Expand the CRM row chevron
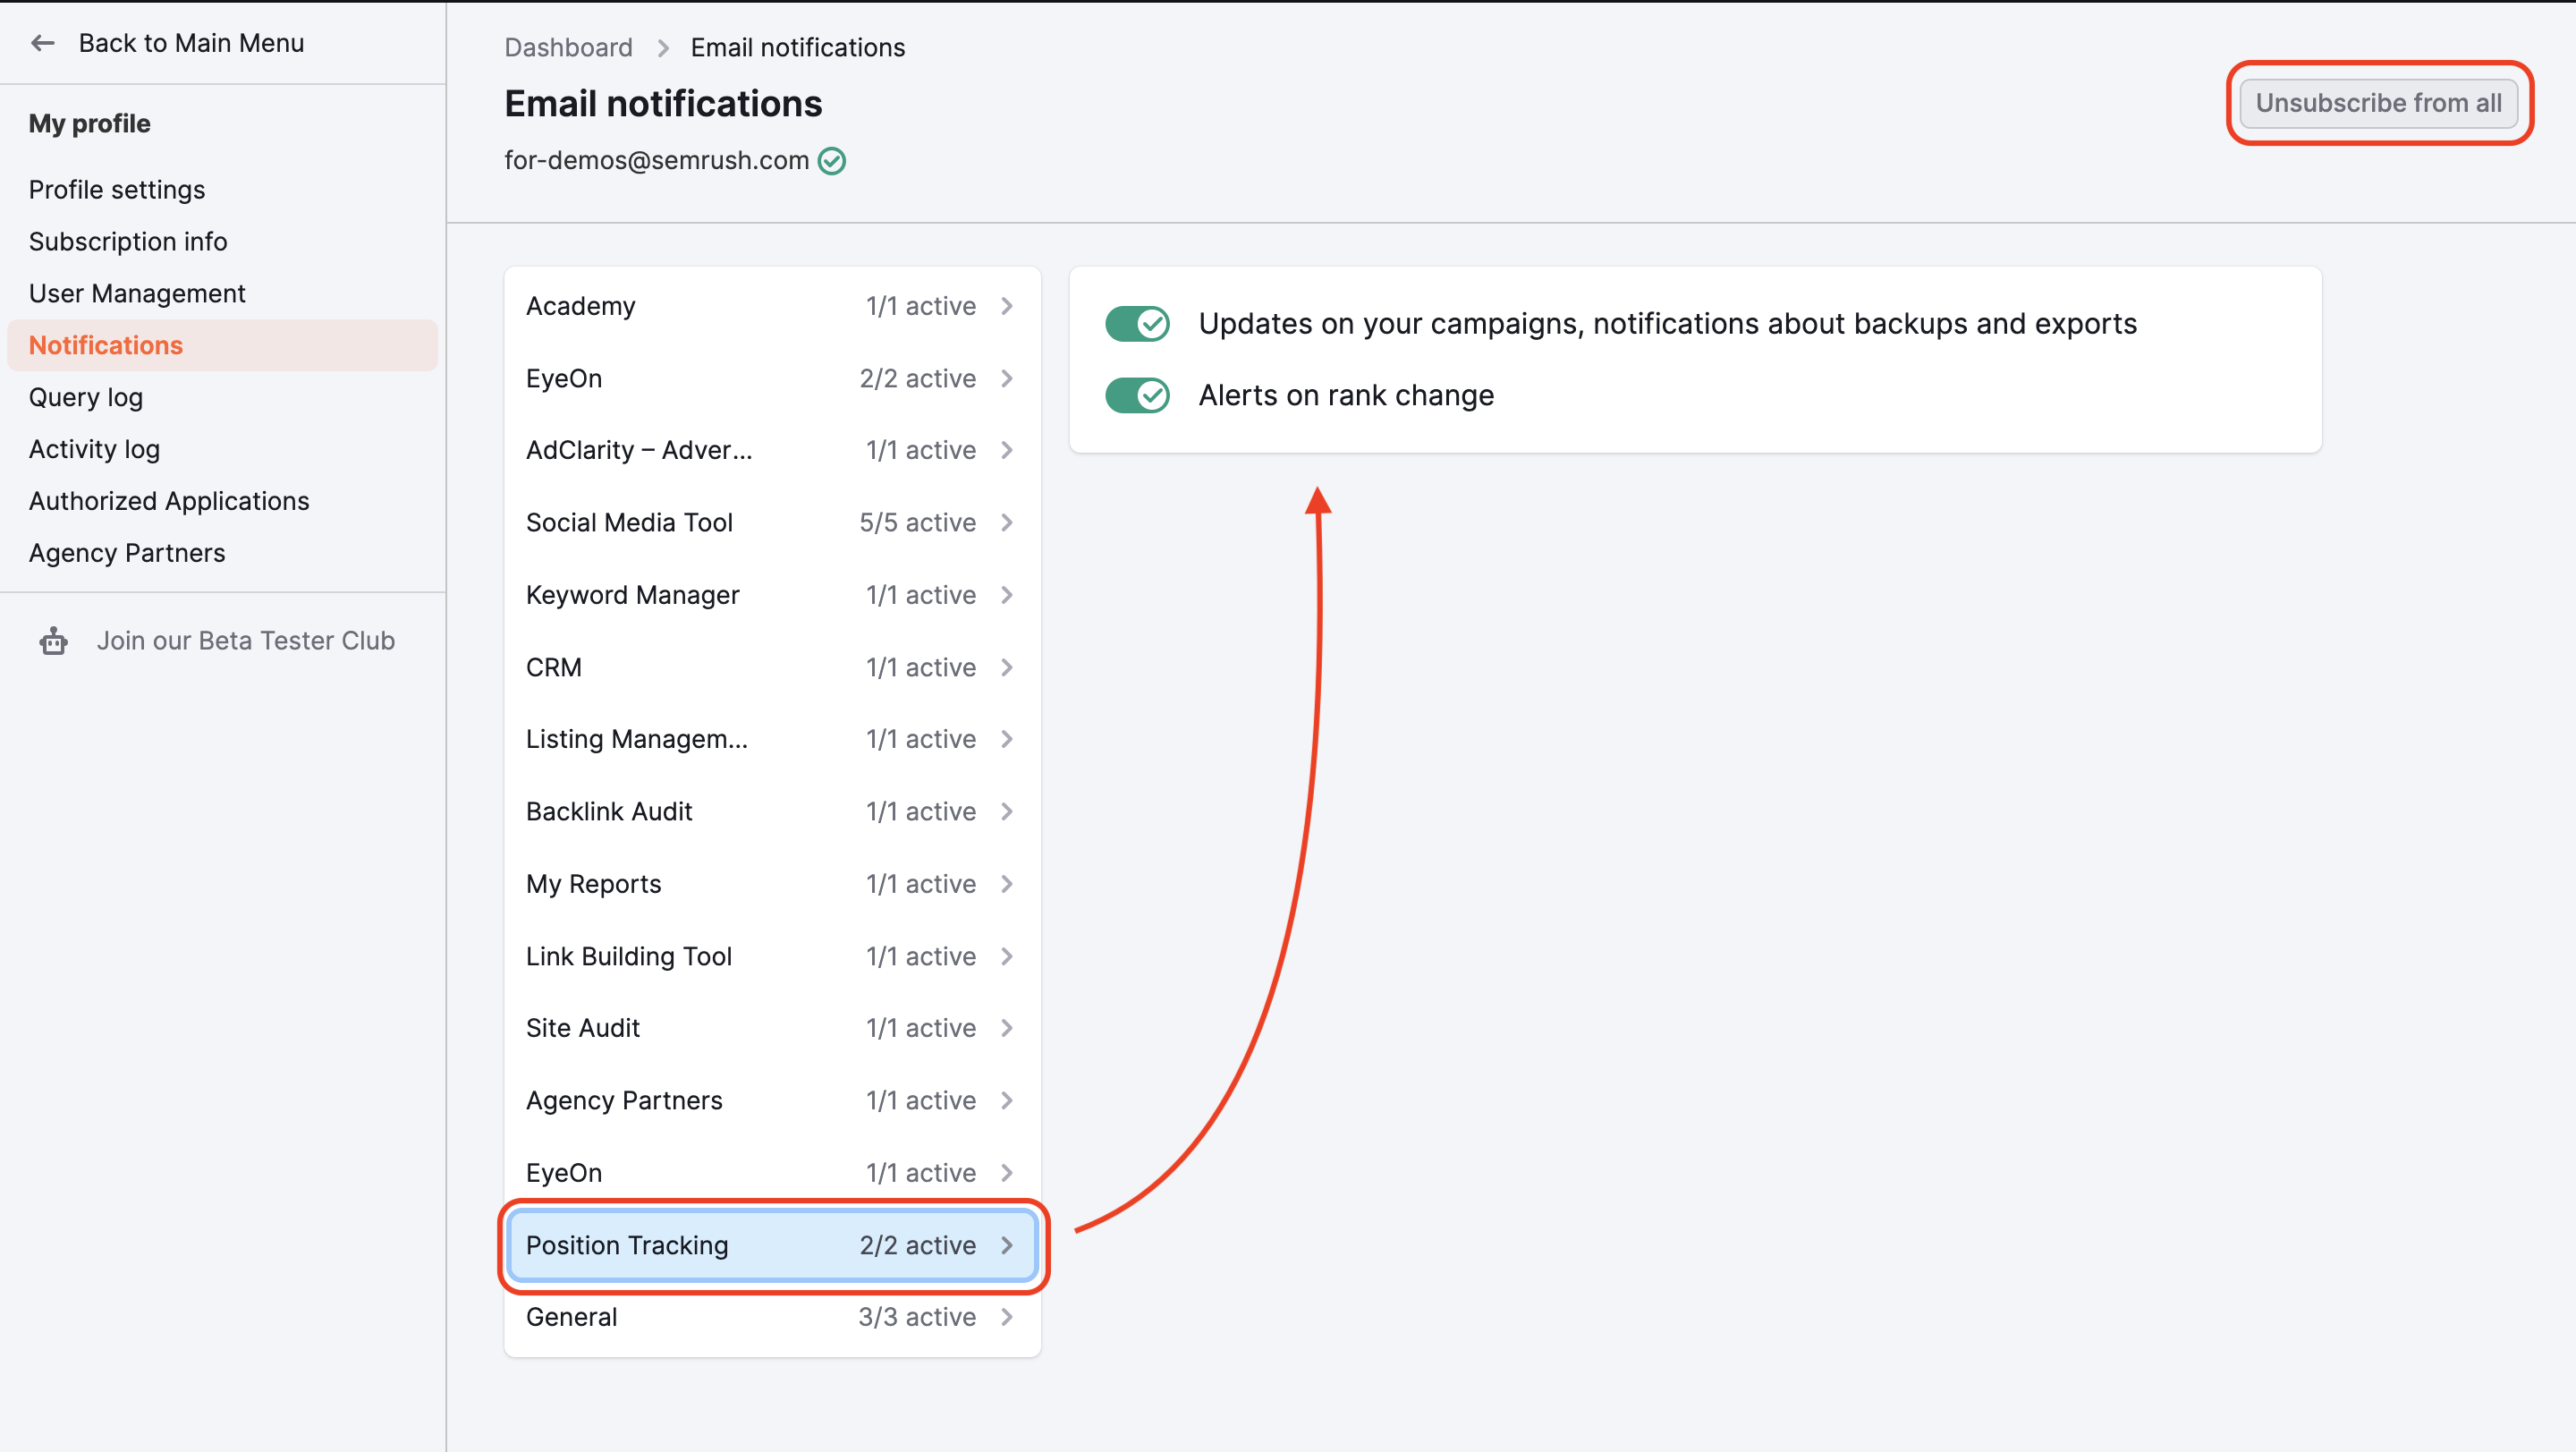The image size is (2576, 1452). pos(1007,667)
